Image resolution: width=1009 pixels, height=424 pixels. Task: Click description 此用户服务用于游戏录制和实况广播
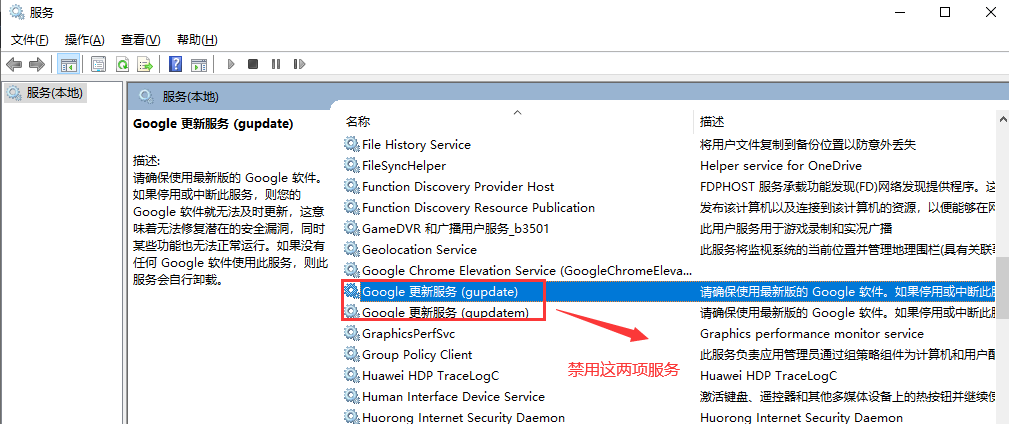796,228
